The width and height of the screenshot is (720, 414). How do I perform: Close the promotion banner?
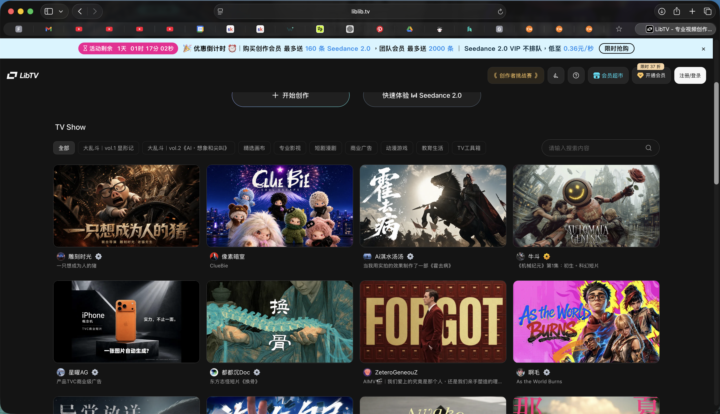[703, 49]
